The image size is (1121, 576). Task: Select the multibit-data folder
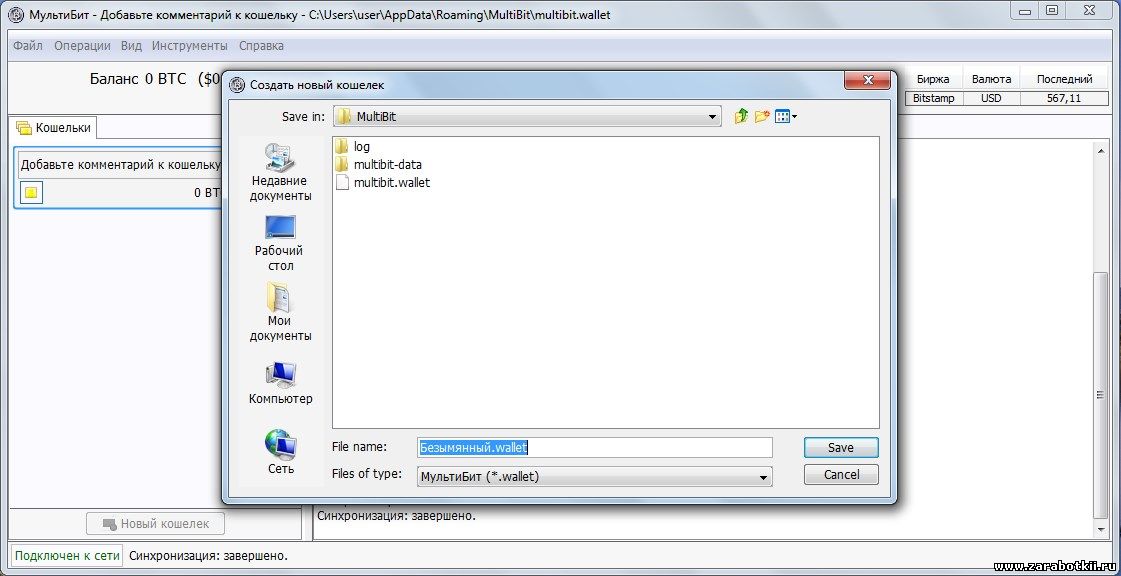pos(378,164)
